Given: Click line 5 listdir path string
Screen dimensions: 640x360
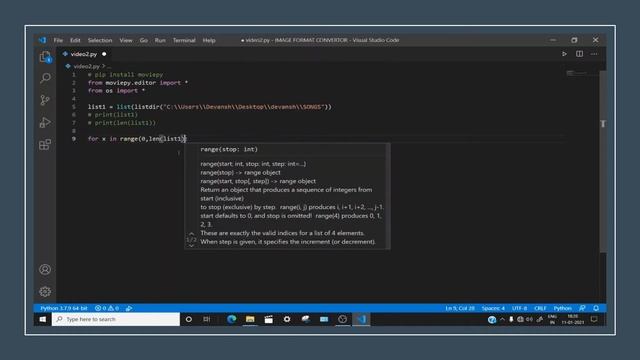Looking at the screenshot, I should (243, 107).
